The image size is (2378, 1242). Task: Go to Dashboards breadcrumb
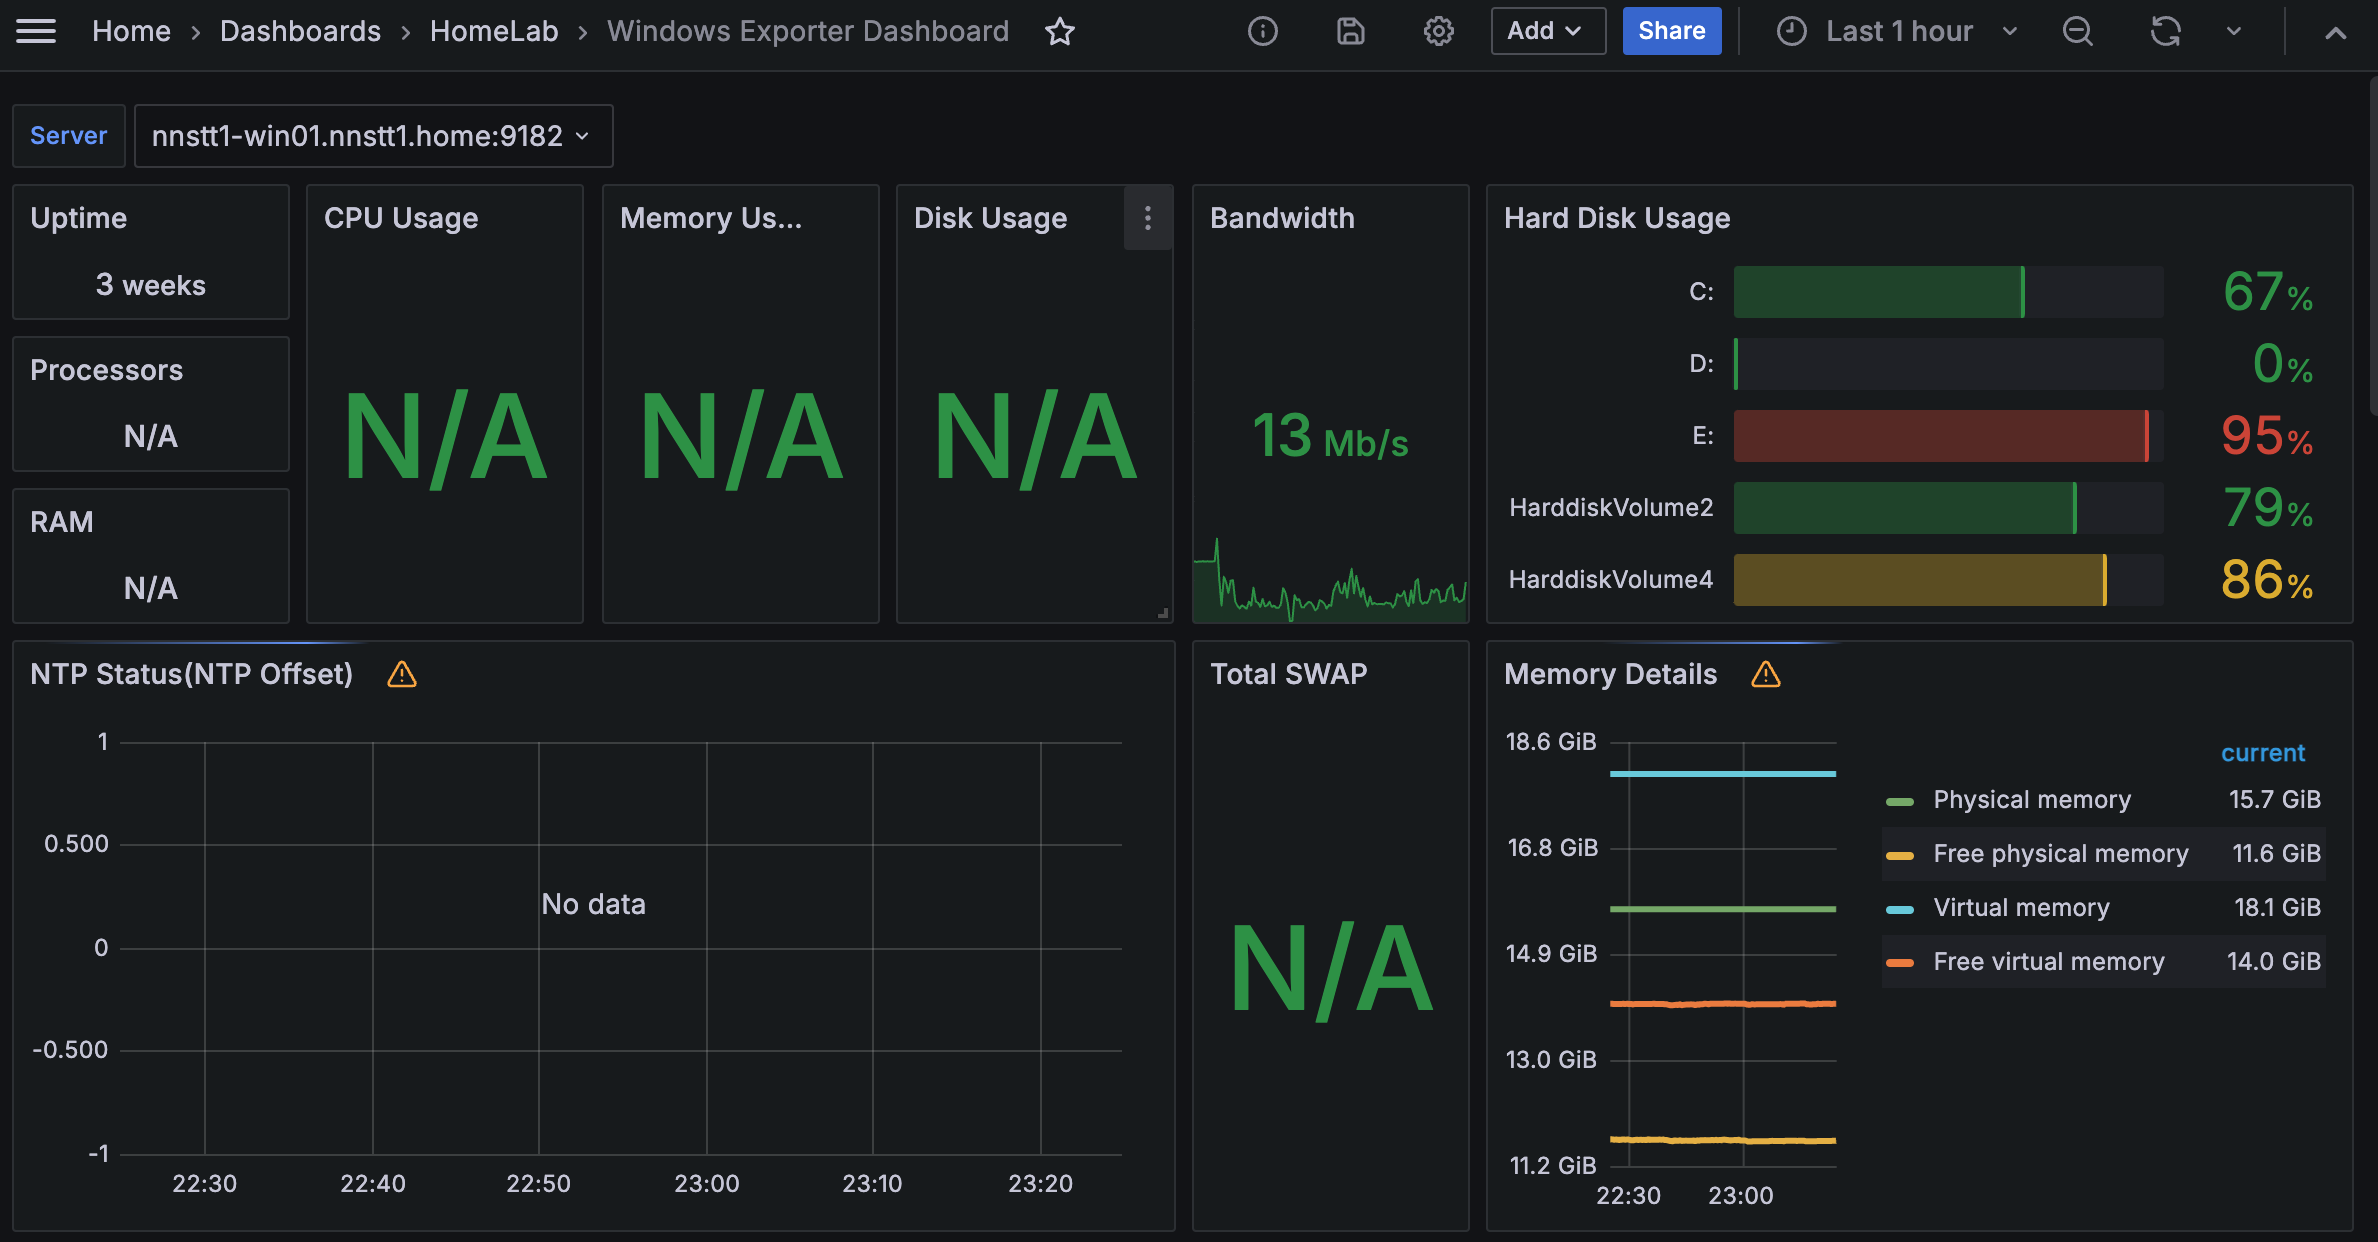point(300,31)
